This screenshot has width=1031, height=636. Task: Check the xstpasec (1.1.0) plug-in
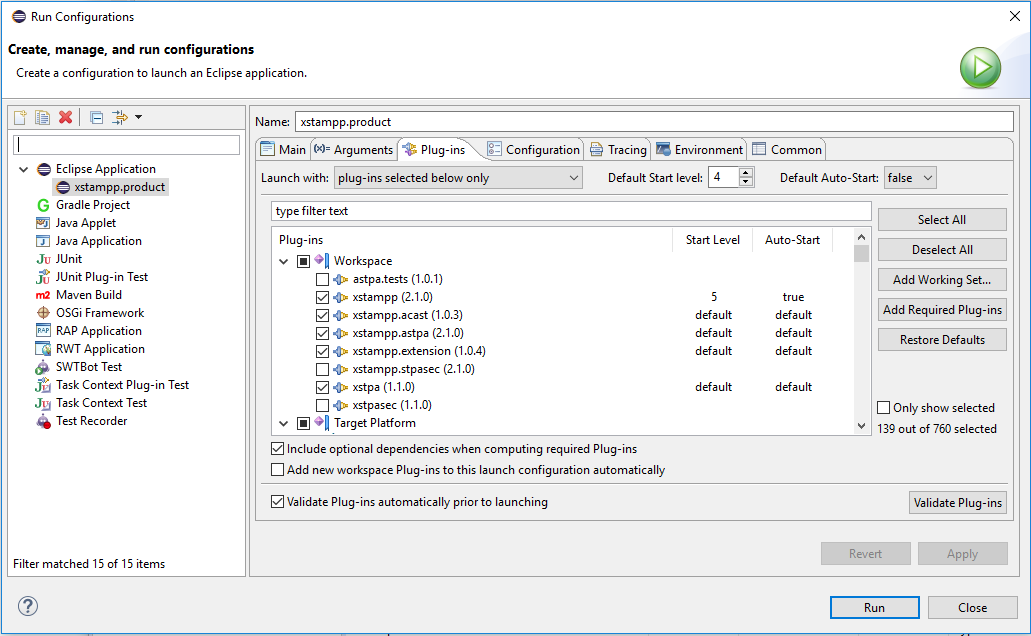point(322,405)
